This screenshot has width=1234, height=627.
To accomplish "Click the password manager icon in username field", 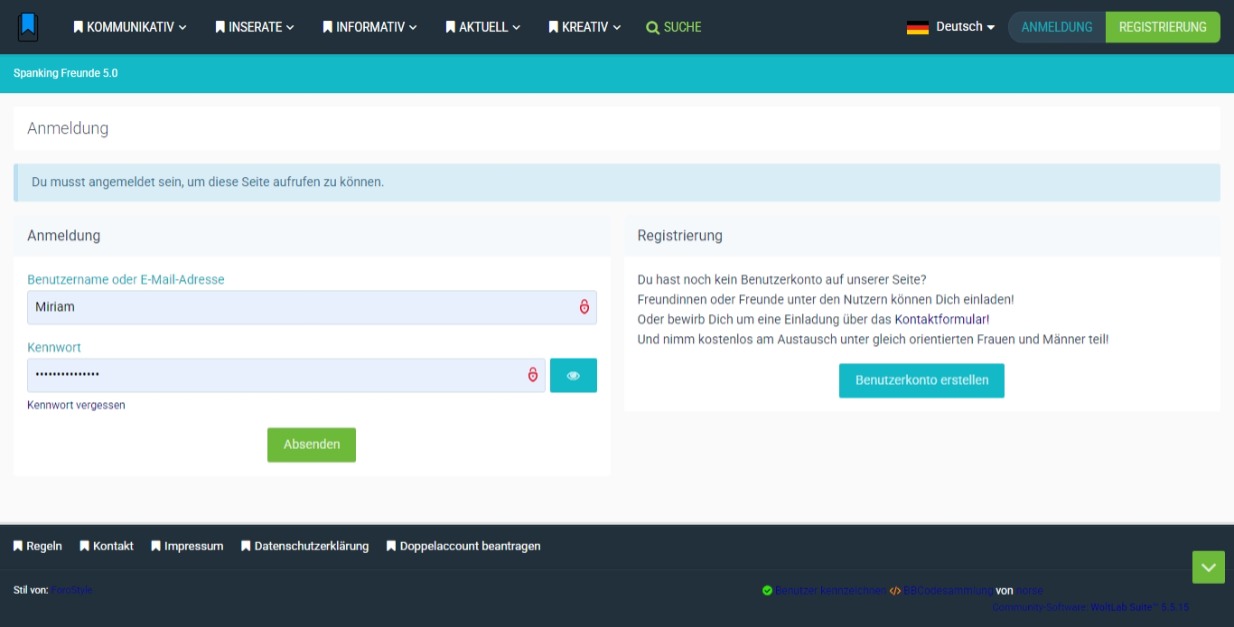I will (584, 307).
